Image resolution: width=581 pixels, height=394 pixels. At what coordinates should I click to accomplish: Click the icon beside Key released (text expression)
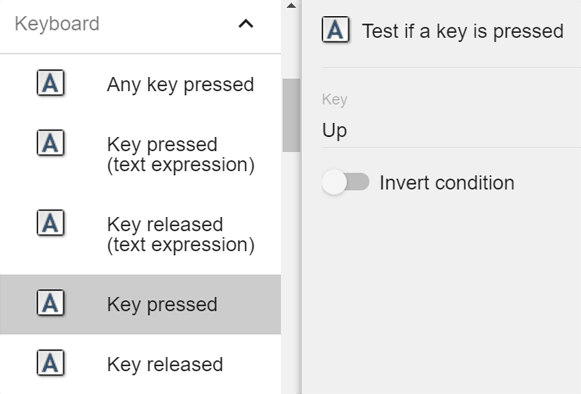pyautogui.click(x=50, y=223)
